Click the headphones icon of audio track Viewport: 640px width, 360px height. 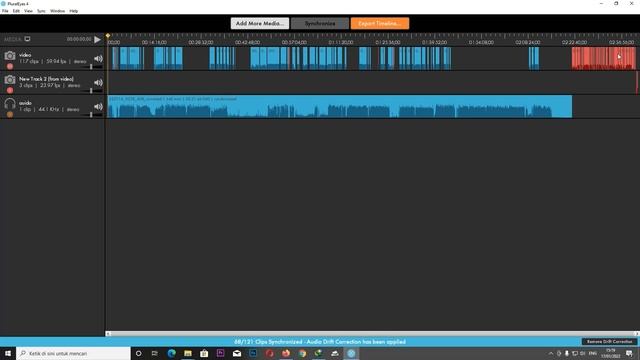pyautogui.click(x=10, y=104)
